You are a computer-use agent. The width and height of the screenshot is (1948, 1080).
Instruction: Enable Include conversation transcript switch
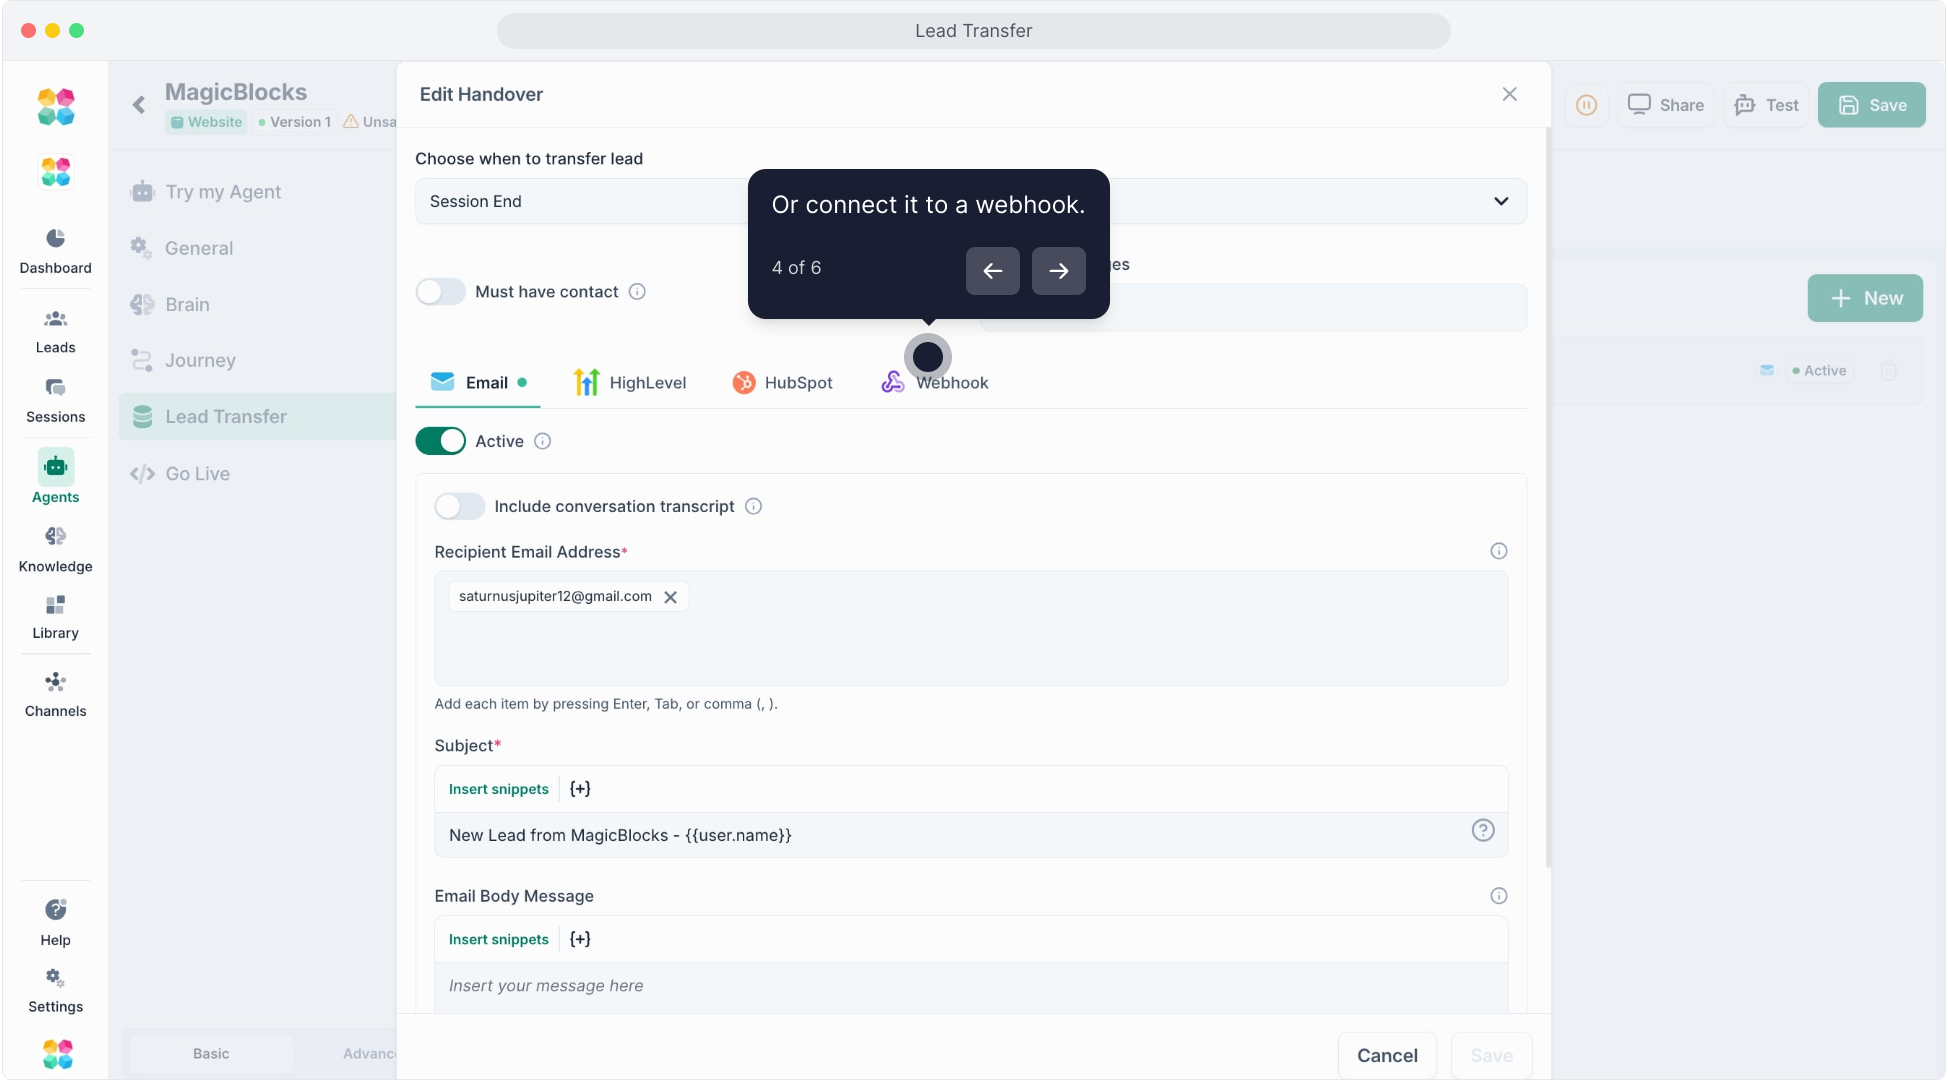tap(459, 507)
